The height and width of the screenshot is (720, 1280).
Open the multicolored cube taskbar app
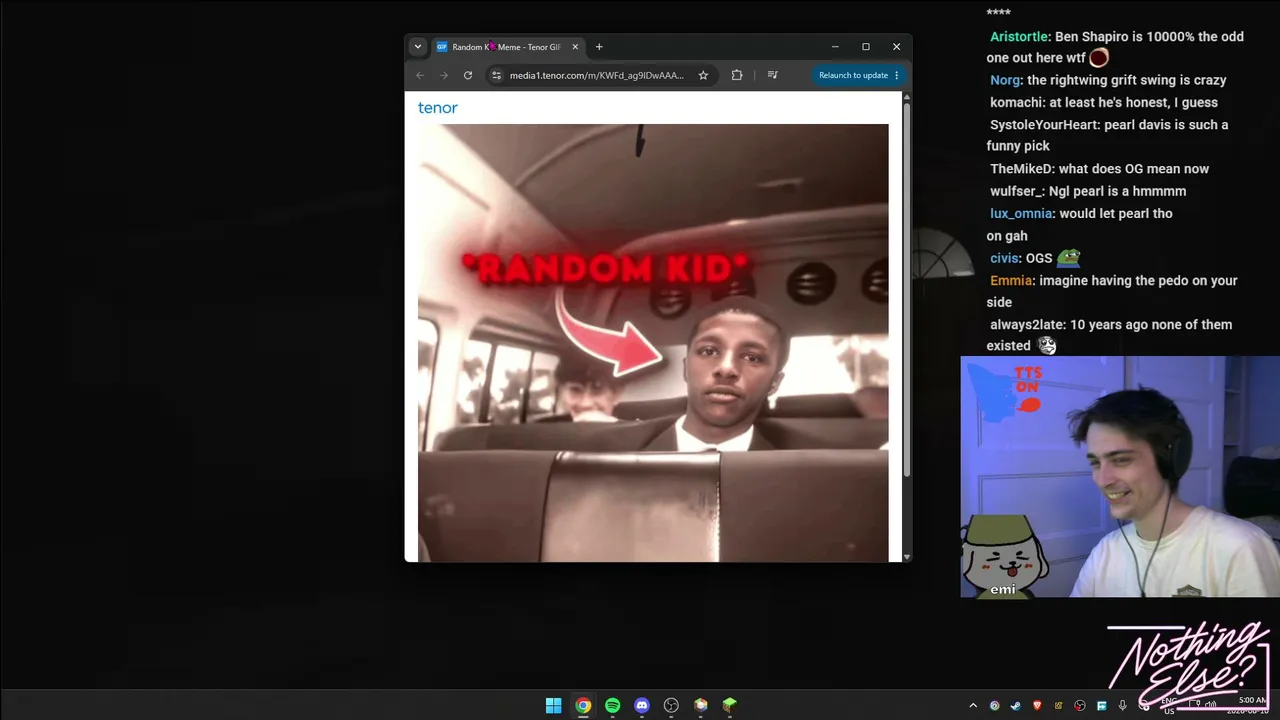[701, 706]
